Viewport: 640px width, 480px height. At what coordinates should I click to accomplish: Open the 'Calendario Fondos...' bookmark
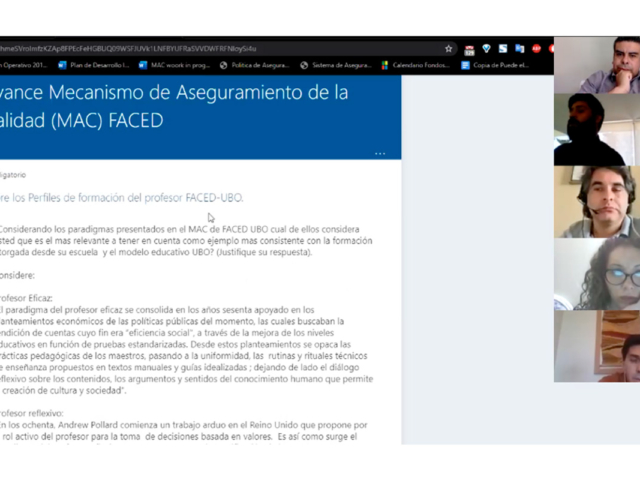click(x=416, y=65)
